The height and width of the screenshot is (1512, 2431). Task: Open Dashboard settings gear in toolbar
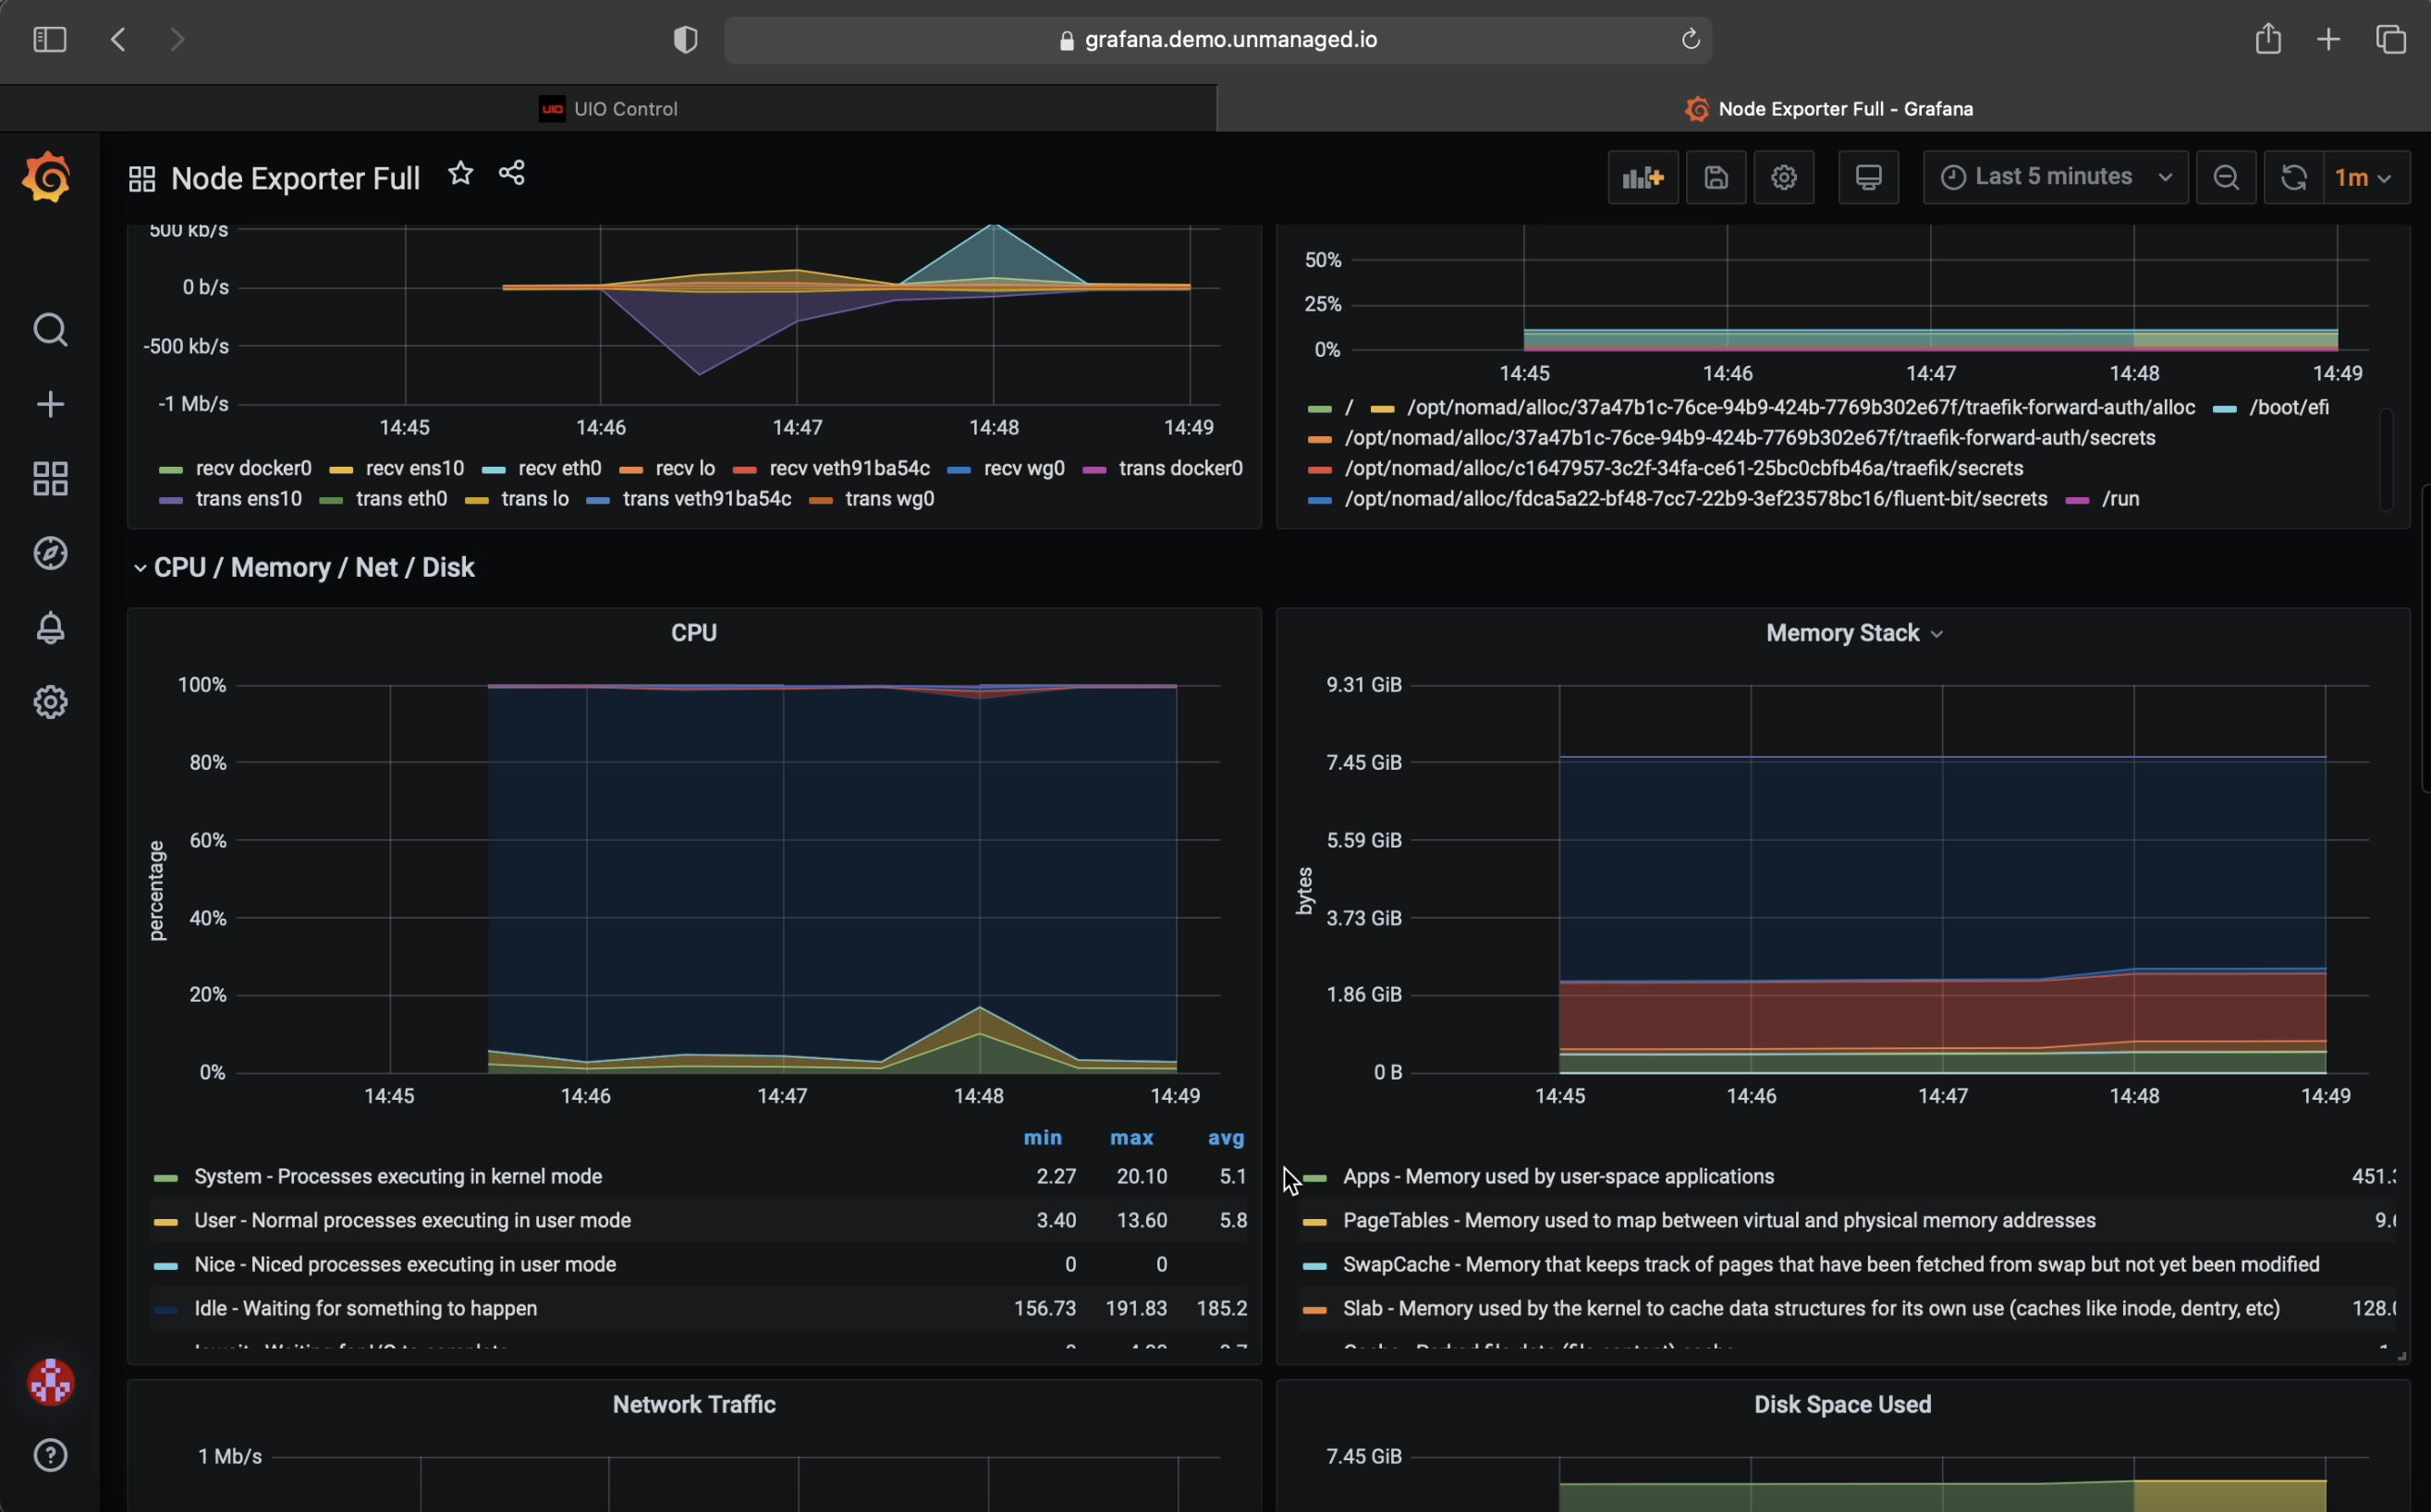(x=1784, y=178)
